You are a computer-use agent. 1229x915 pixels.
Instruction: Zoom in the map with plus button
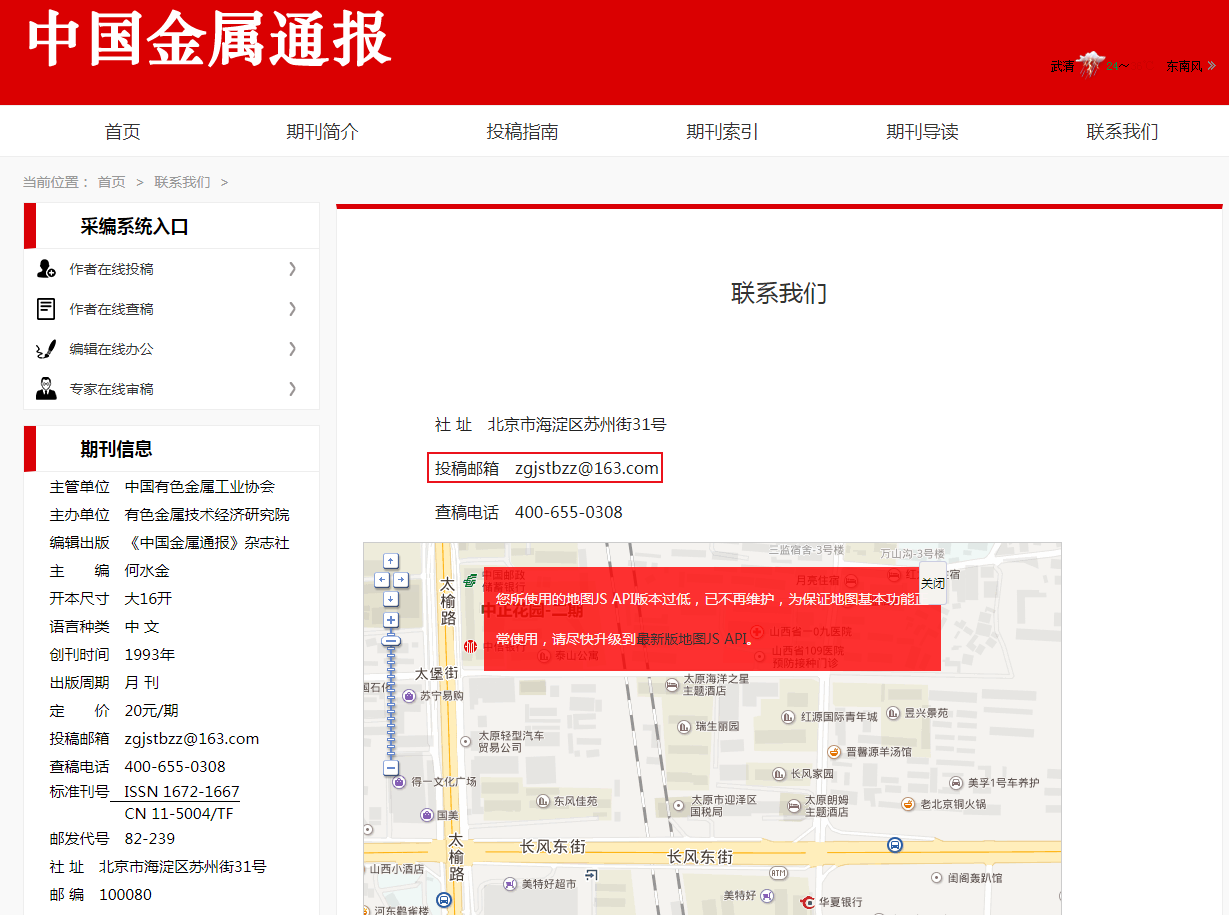pos(391,620)
